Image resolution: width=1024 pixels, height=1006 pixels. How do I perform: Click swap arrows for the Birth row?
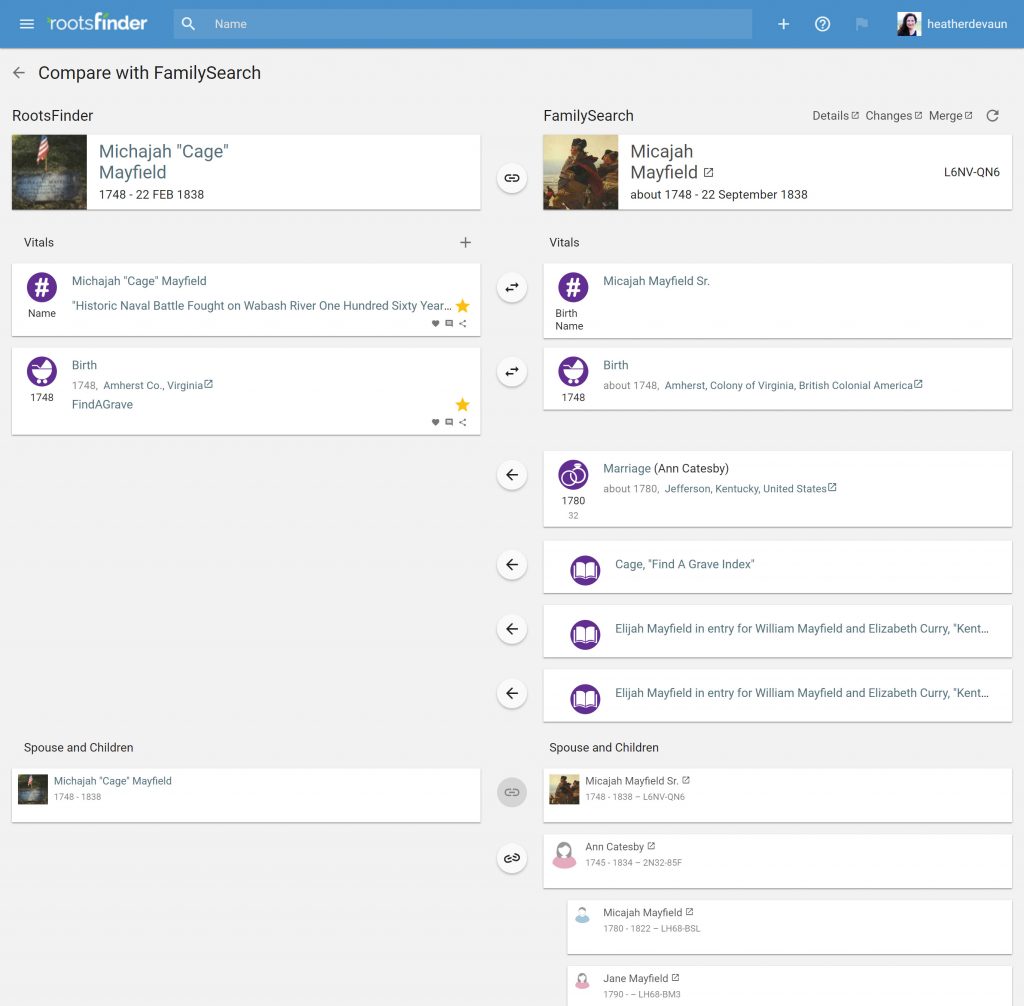pyautogui.click(x=512, y=372)
